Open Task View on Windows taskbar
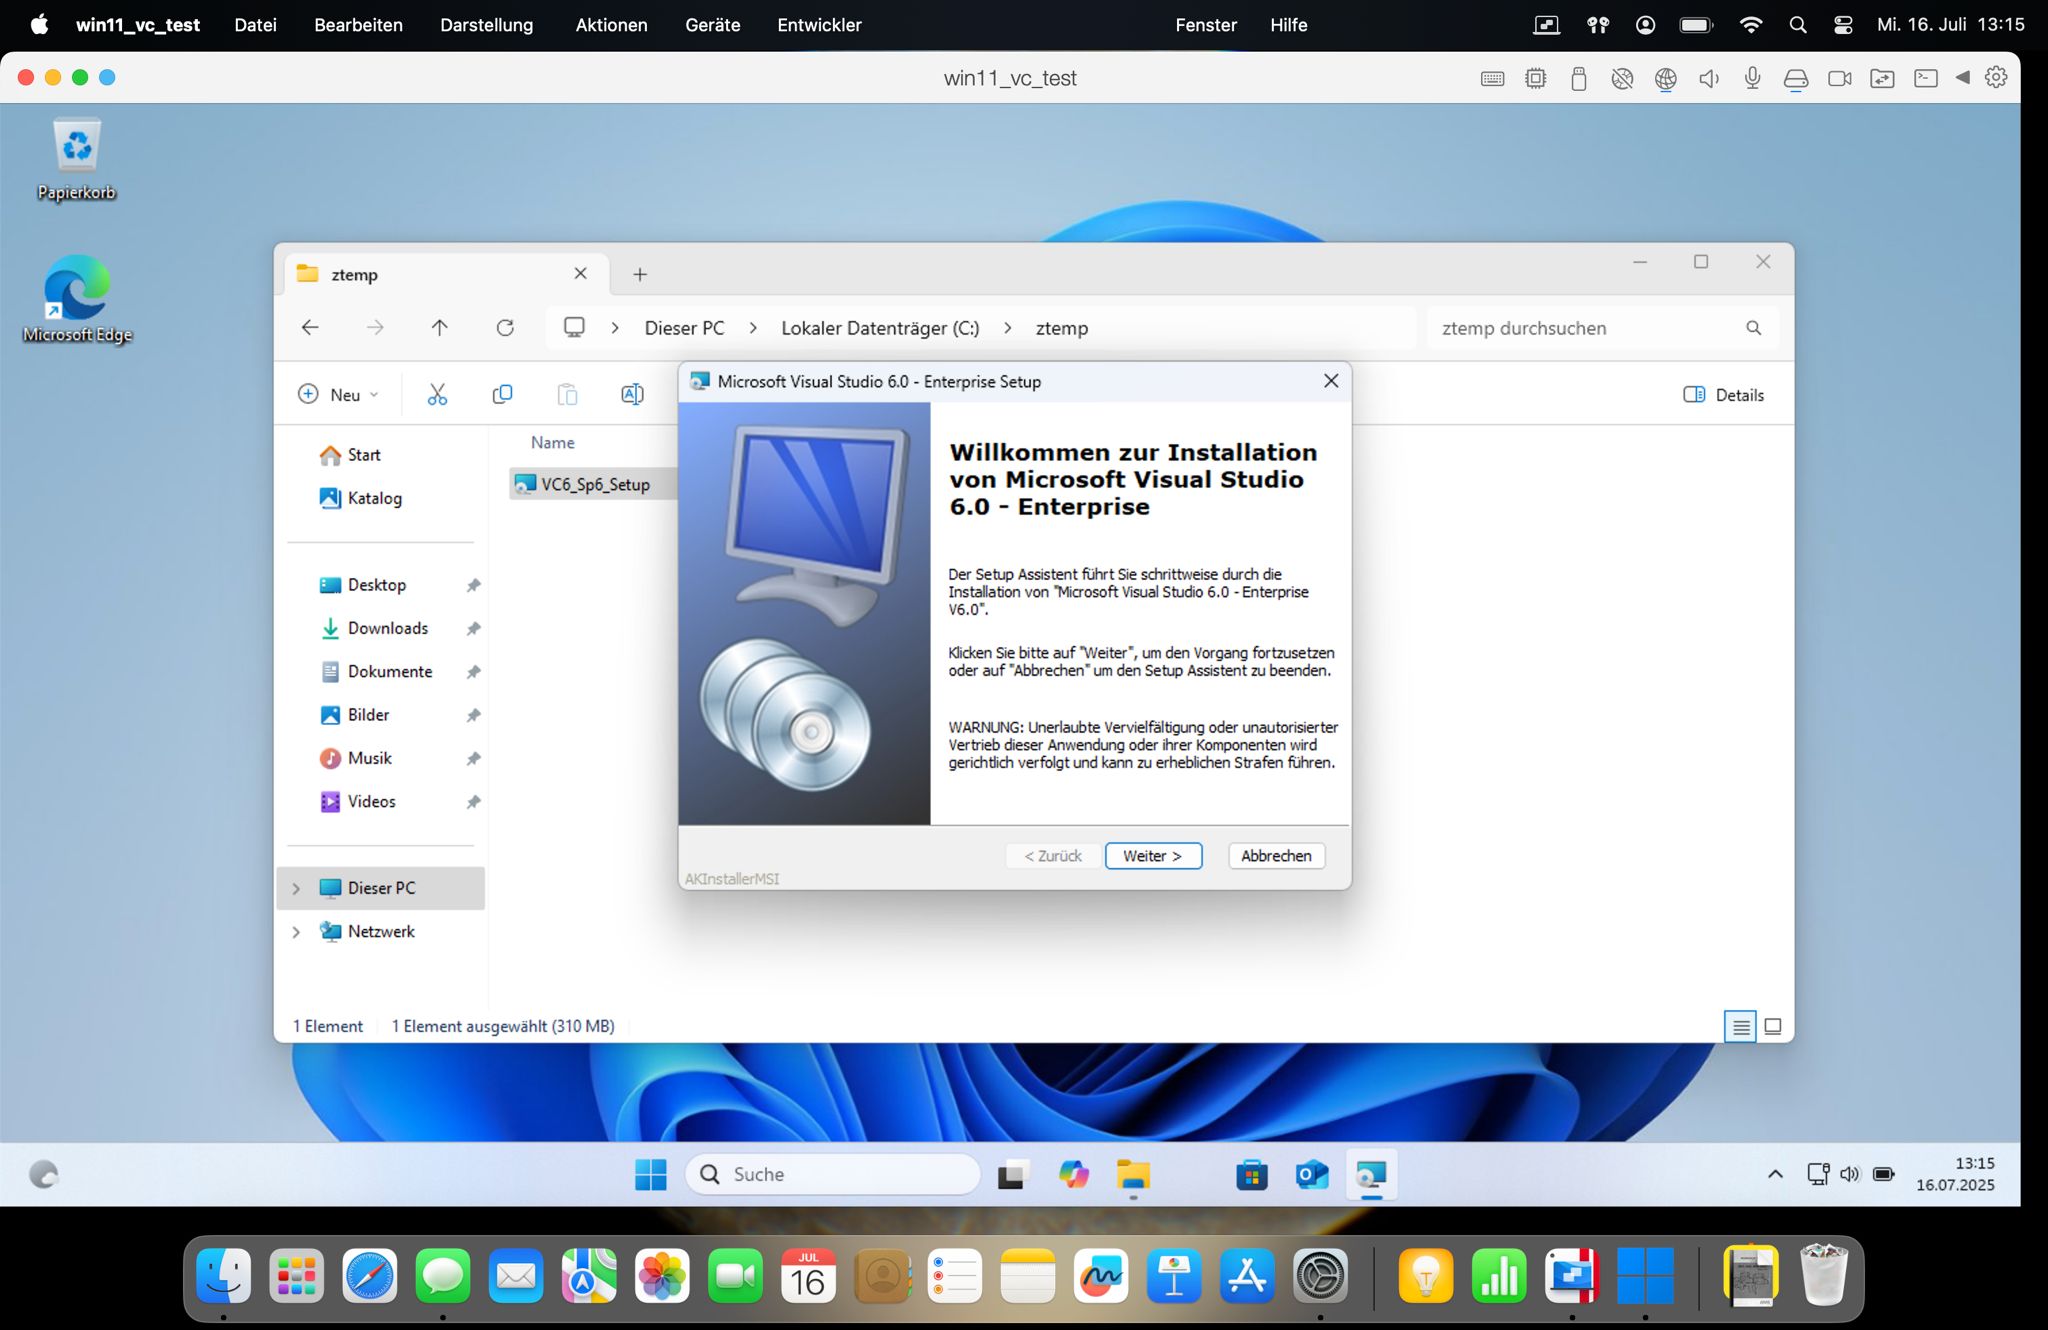The image size is (2048, 1330). coord(1012,1174)
